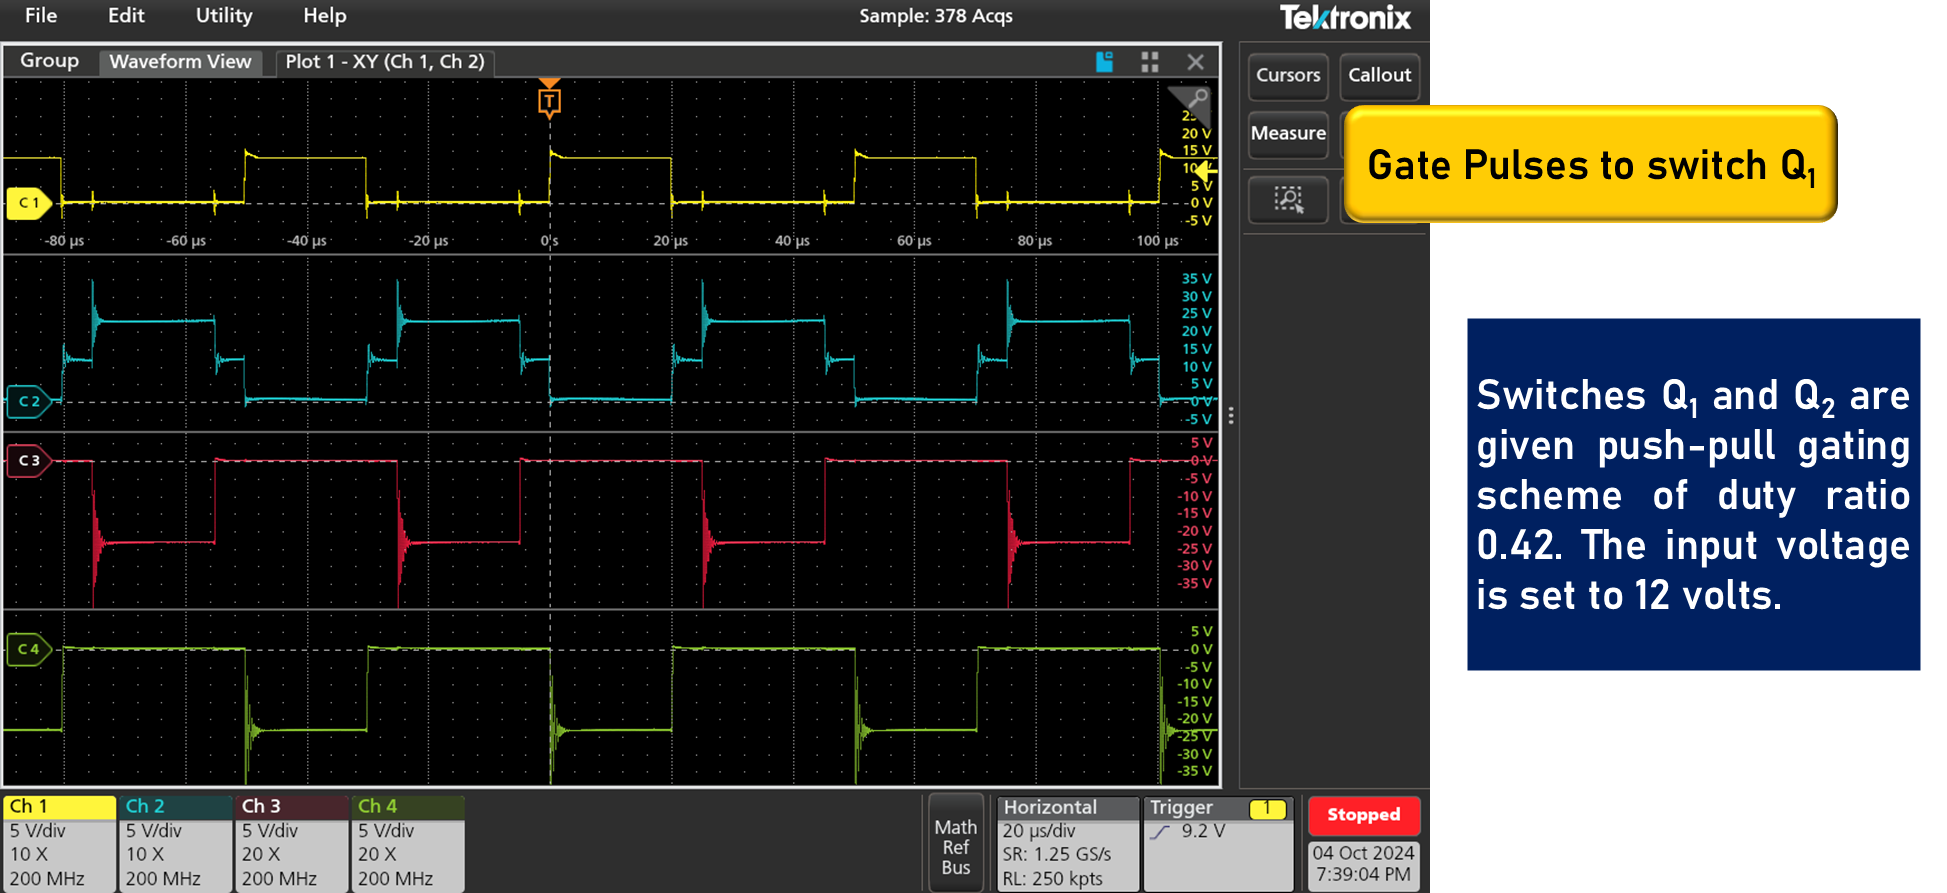
Task: Open the File menu
Action: (x=41, y=16)
